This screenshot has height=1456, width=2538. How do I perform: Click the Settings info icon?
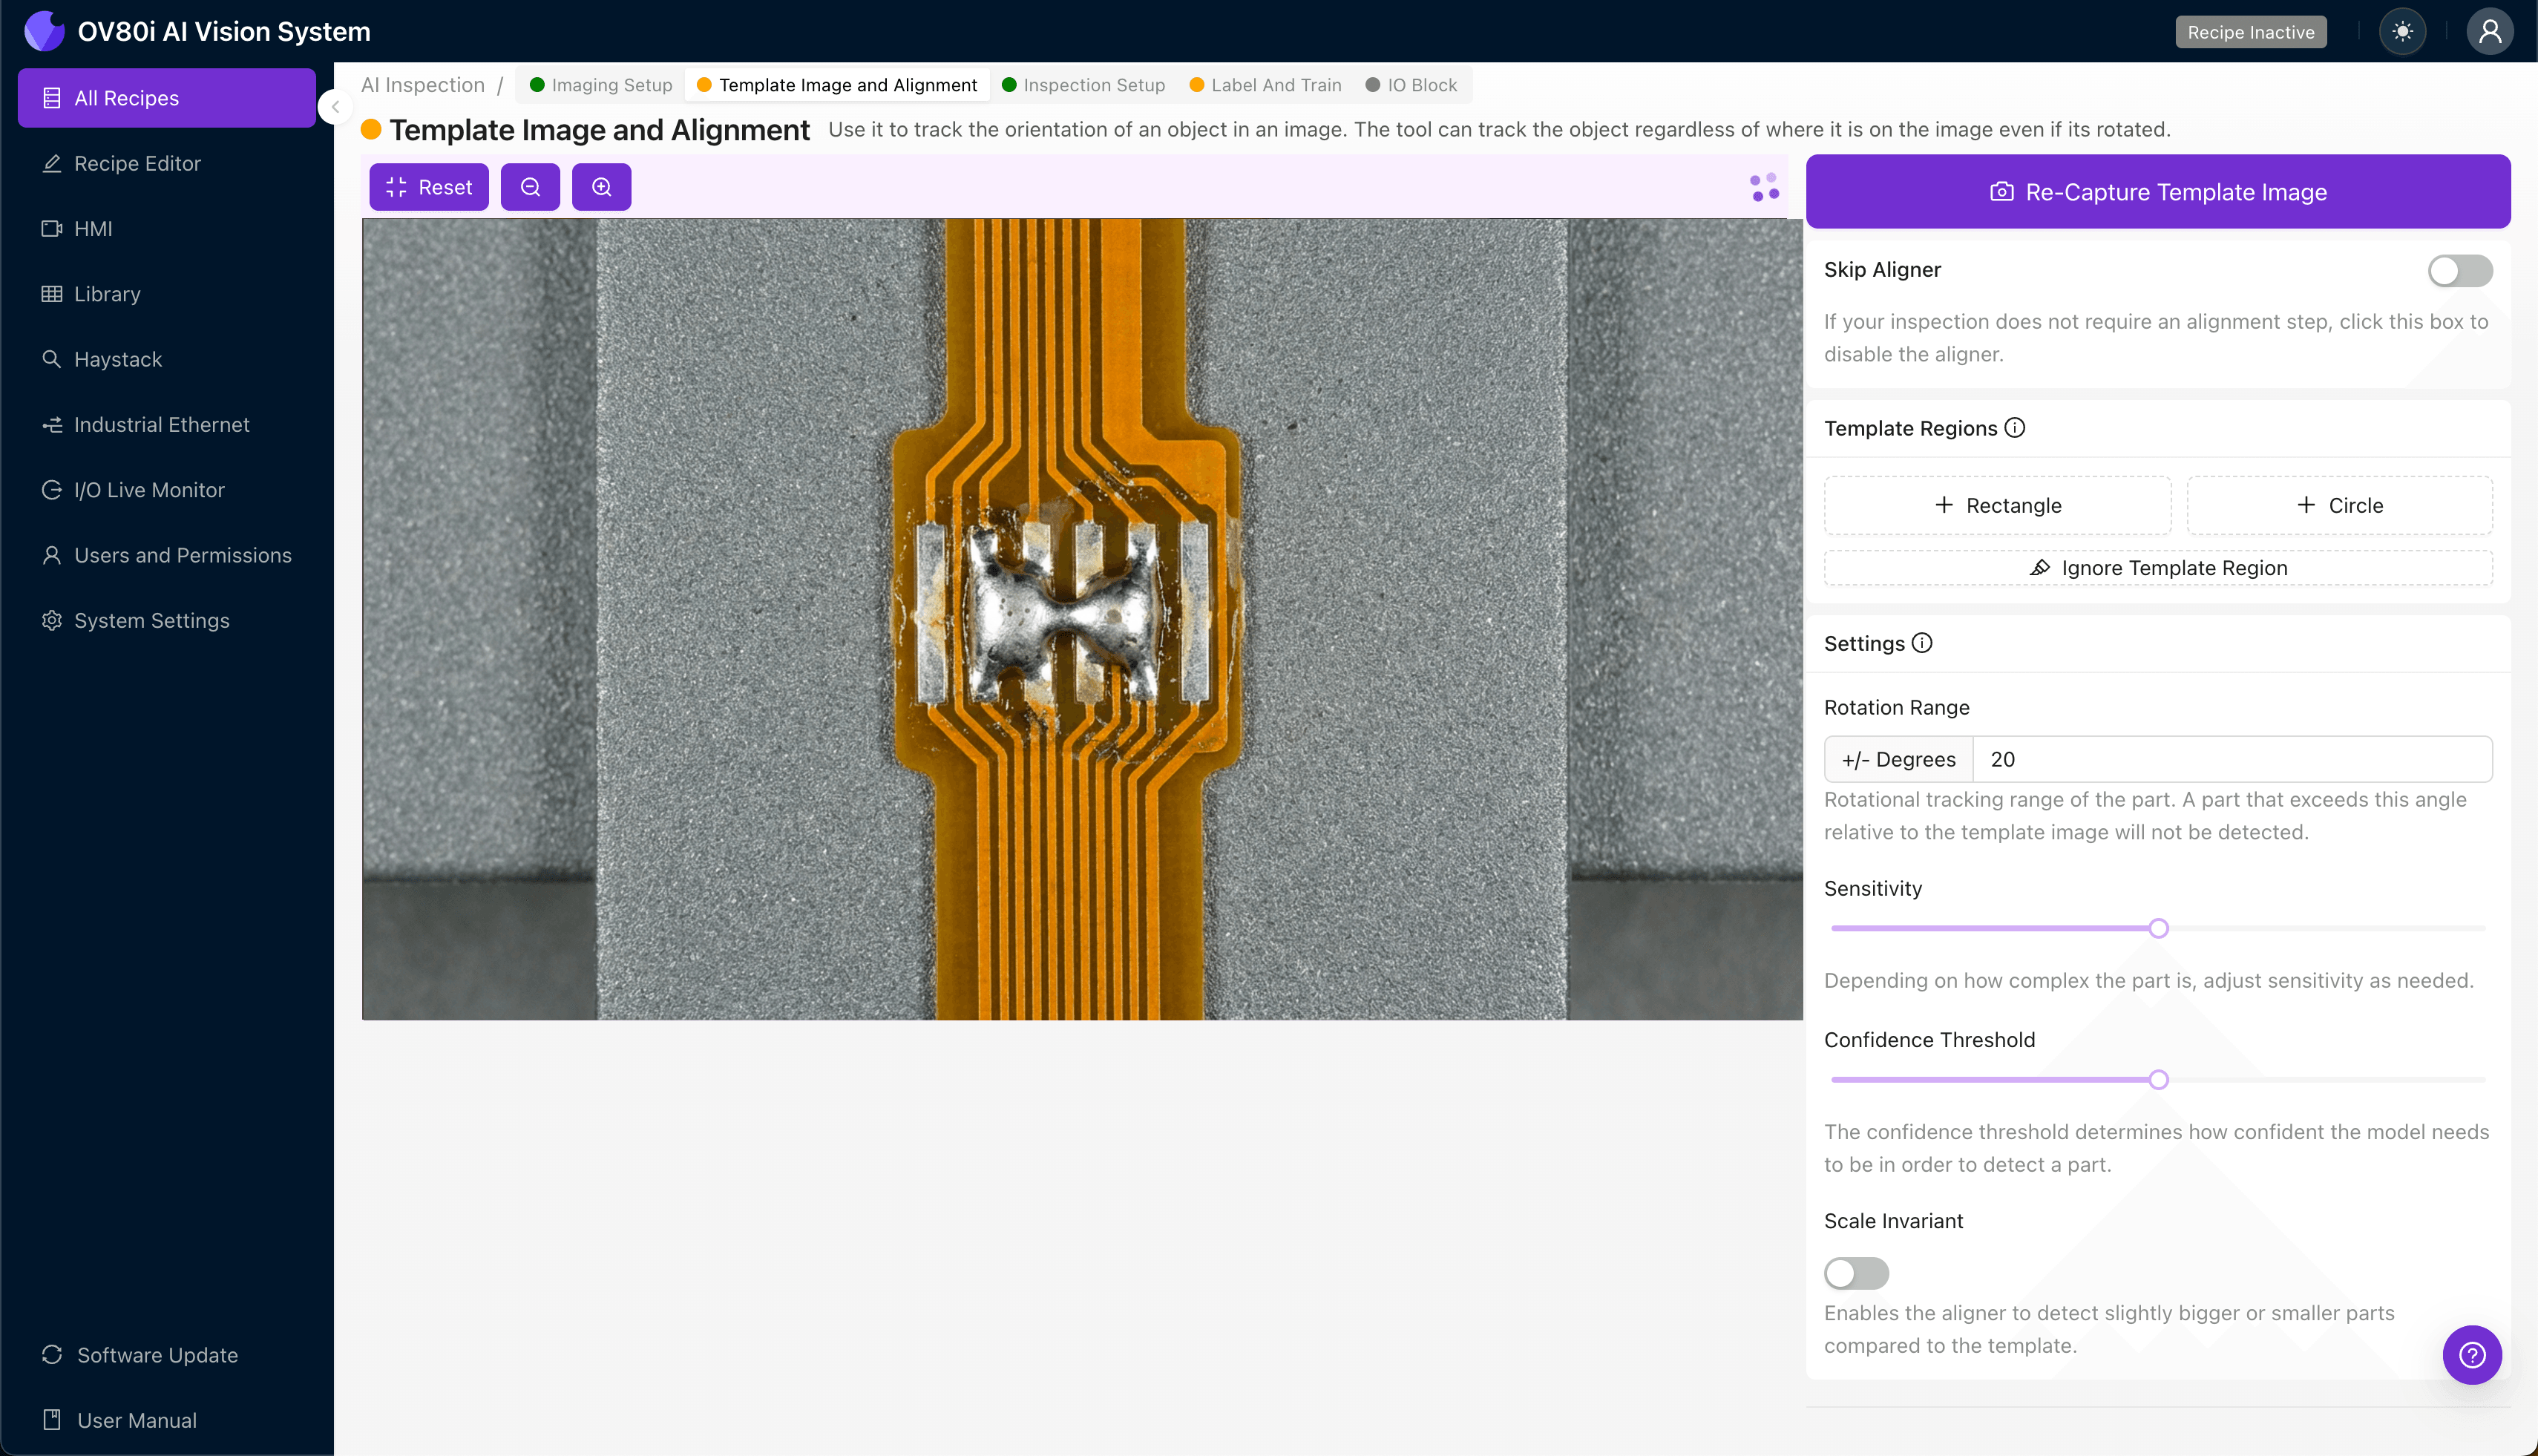(1922, 643)
